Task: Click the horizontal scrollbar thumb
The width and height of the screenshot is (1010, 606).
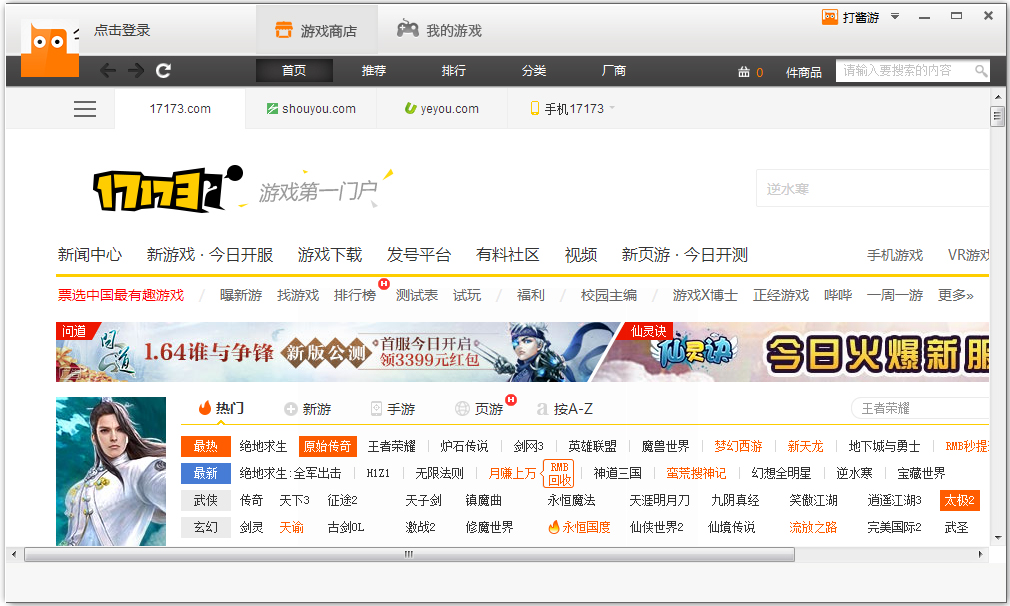Action: click(x=409, y=554)
